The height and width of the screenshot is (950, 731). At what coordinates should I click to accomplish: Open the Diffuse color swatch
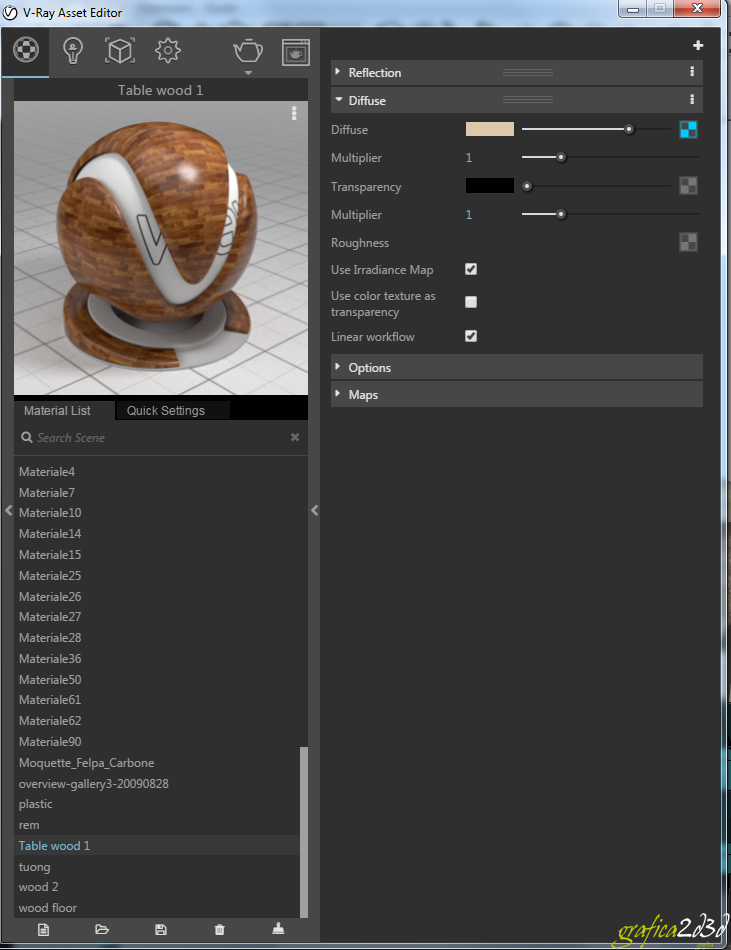pyautogui.click(x=490, y=129)
